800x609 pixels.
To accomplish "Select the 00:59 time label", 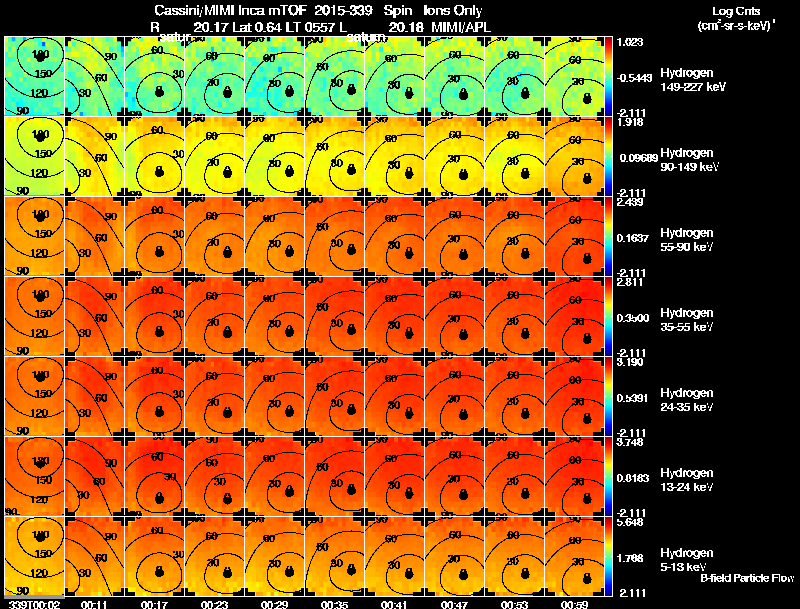I will point(574,604).
